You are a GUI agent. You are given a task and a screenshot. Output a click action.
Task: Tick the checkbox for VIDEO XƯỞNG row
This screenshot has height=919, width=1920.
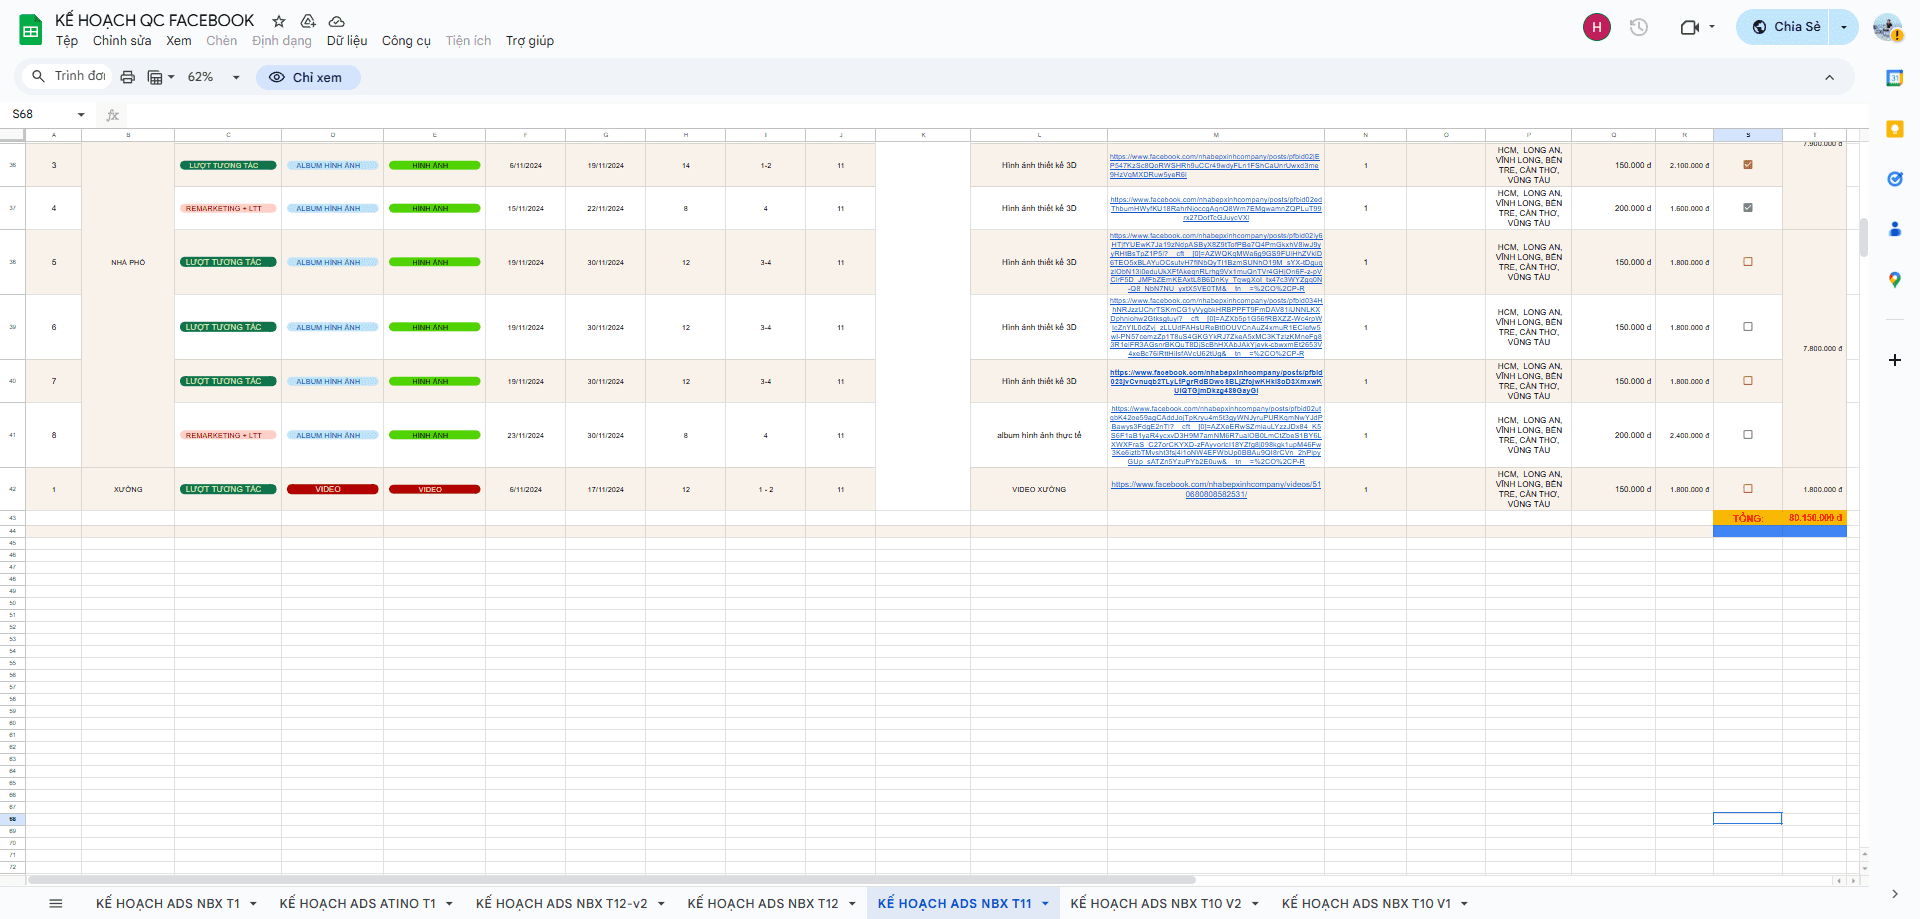click(x=1748, y=489)
